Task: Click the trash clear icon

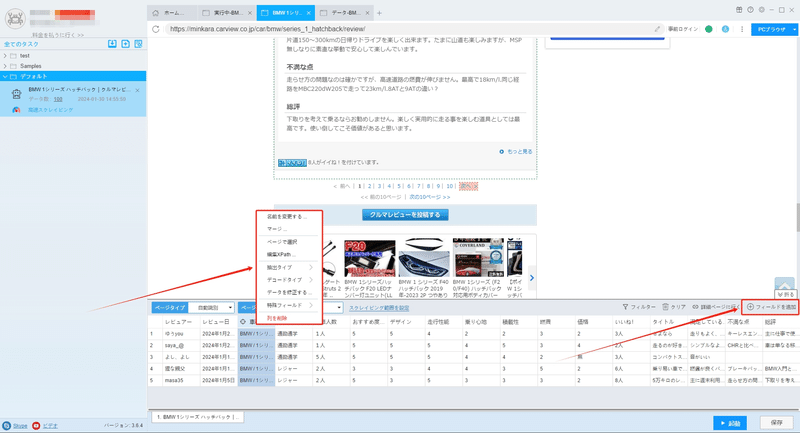Action: click(x=665, y=307)
